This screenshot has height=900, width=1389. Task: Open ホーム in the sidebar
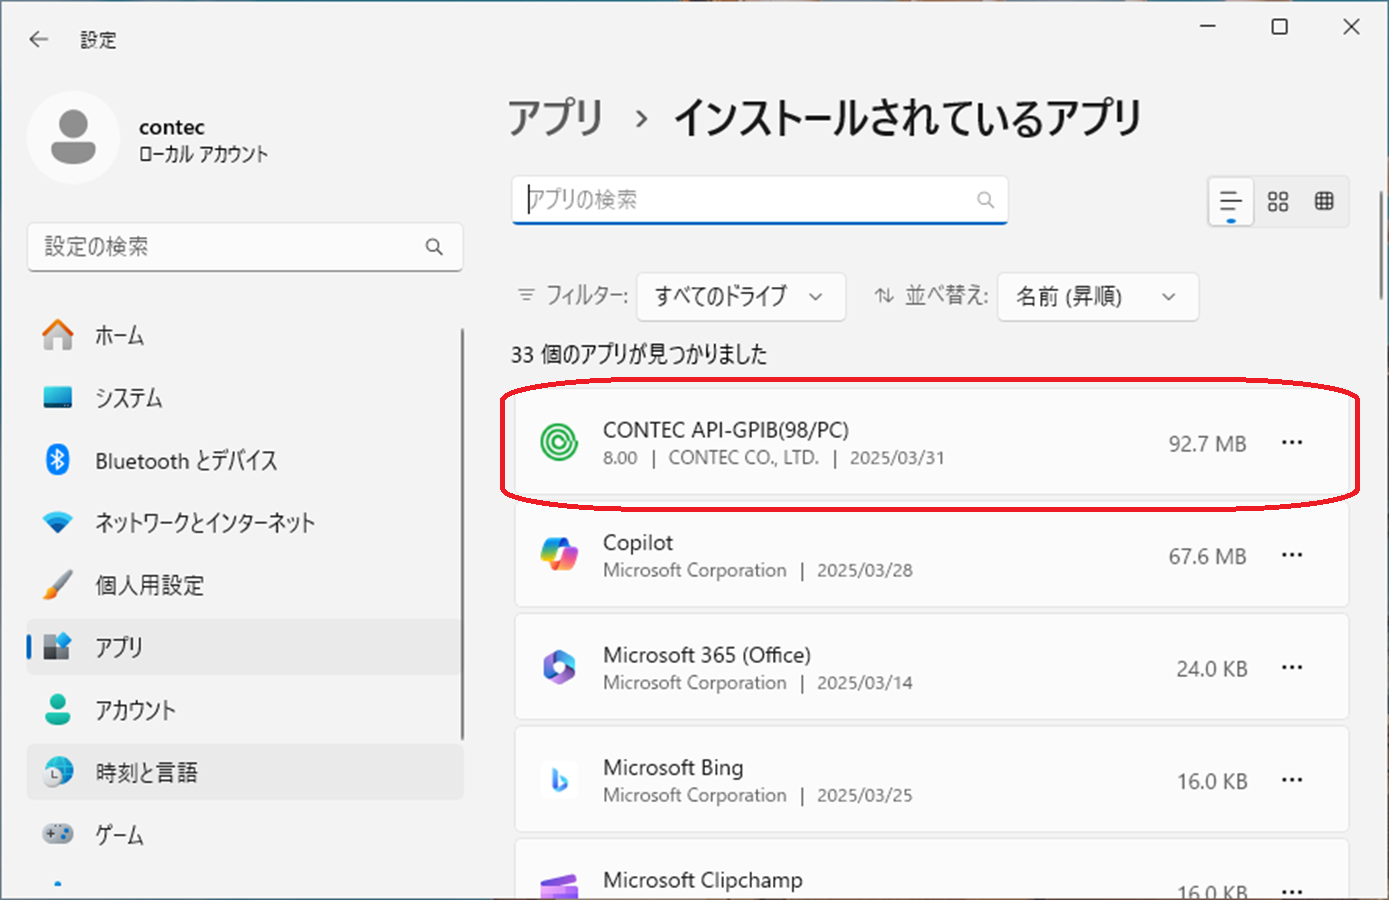click(x=245, y=335)
